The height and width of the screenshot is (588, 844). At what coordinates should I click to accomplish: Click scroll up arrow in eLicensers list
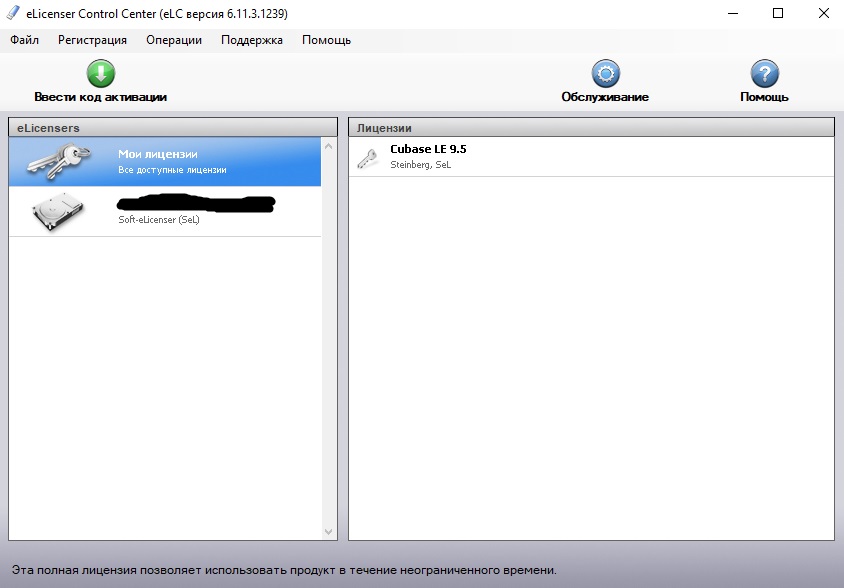(x=328, y=146)
